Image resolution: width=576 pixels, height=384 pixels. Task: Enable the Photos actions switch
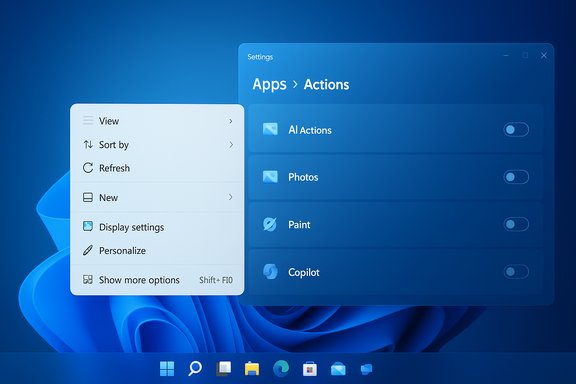(516, 177)
